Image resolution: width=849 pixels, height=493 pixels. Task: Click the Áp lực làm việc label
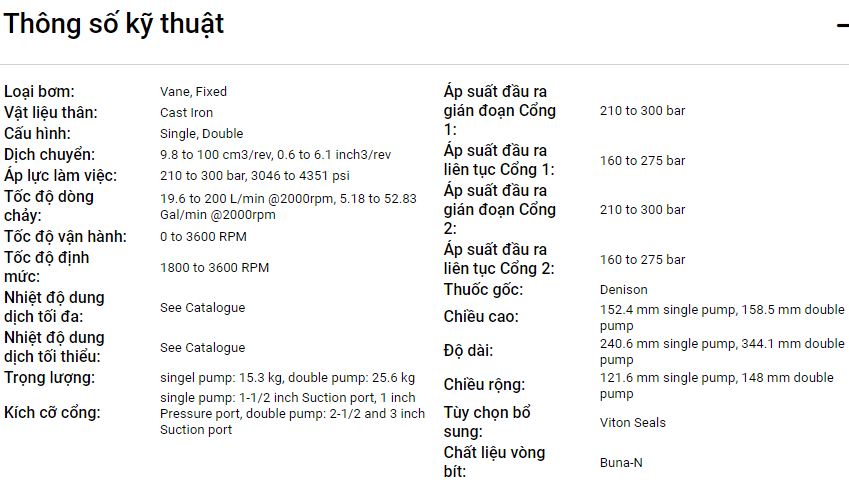click(x=60, y=175)
